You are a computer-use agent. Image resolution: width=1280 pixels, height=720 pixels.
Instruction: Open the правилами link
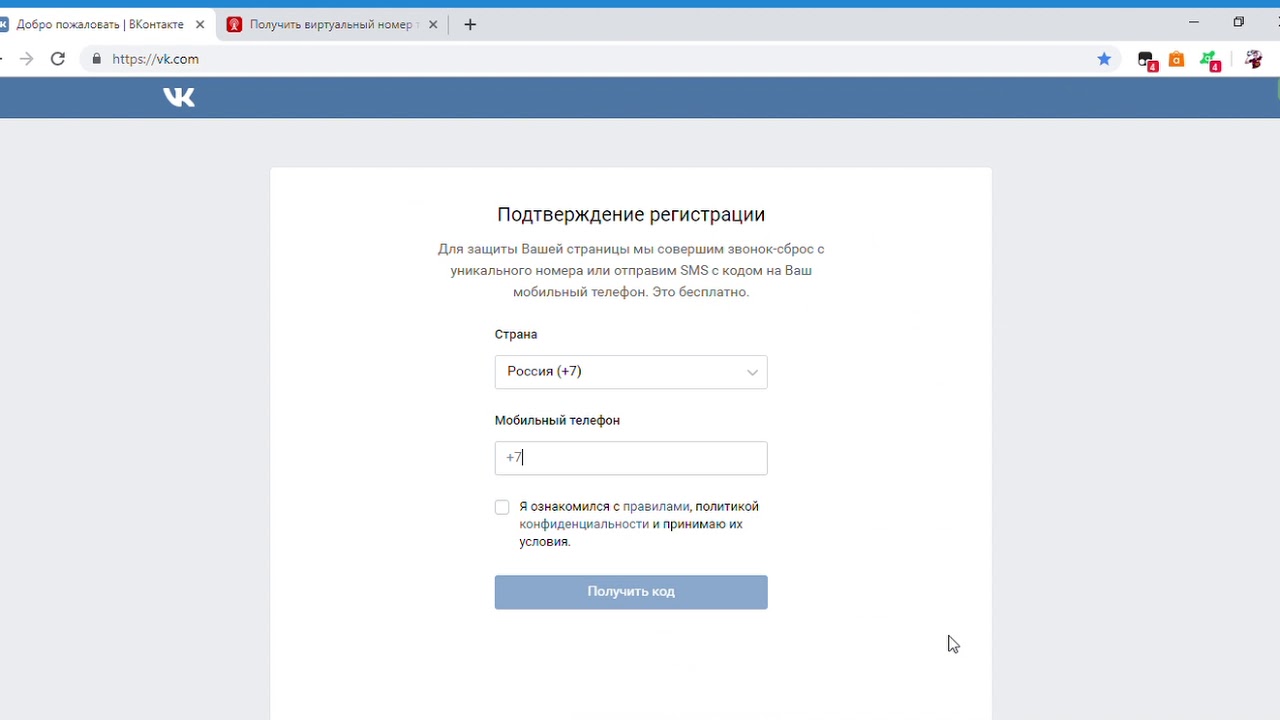(x=656, y=506)
